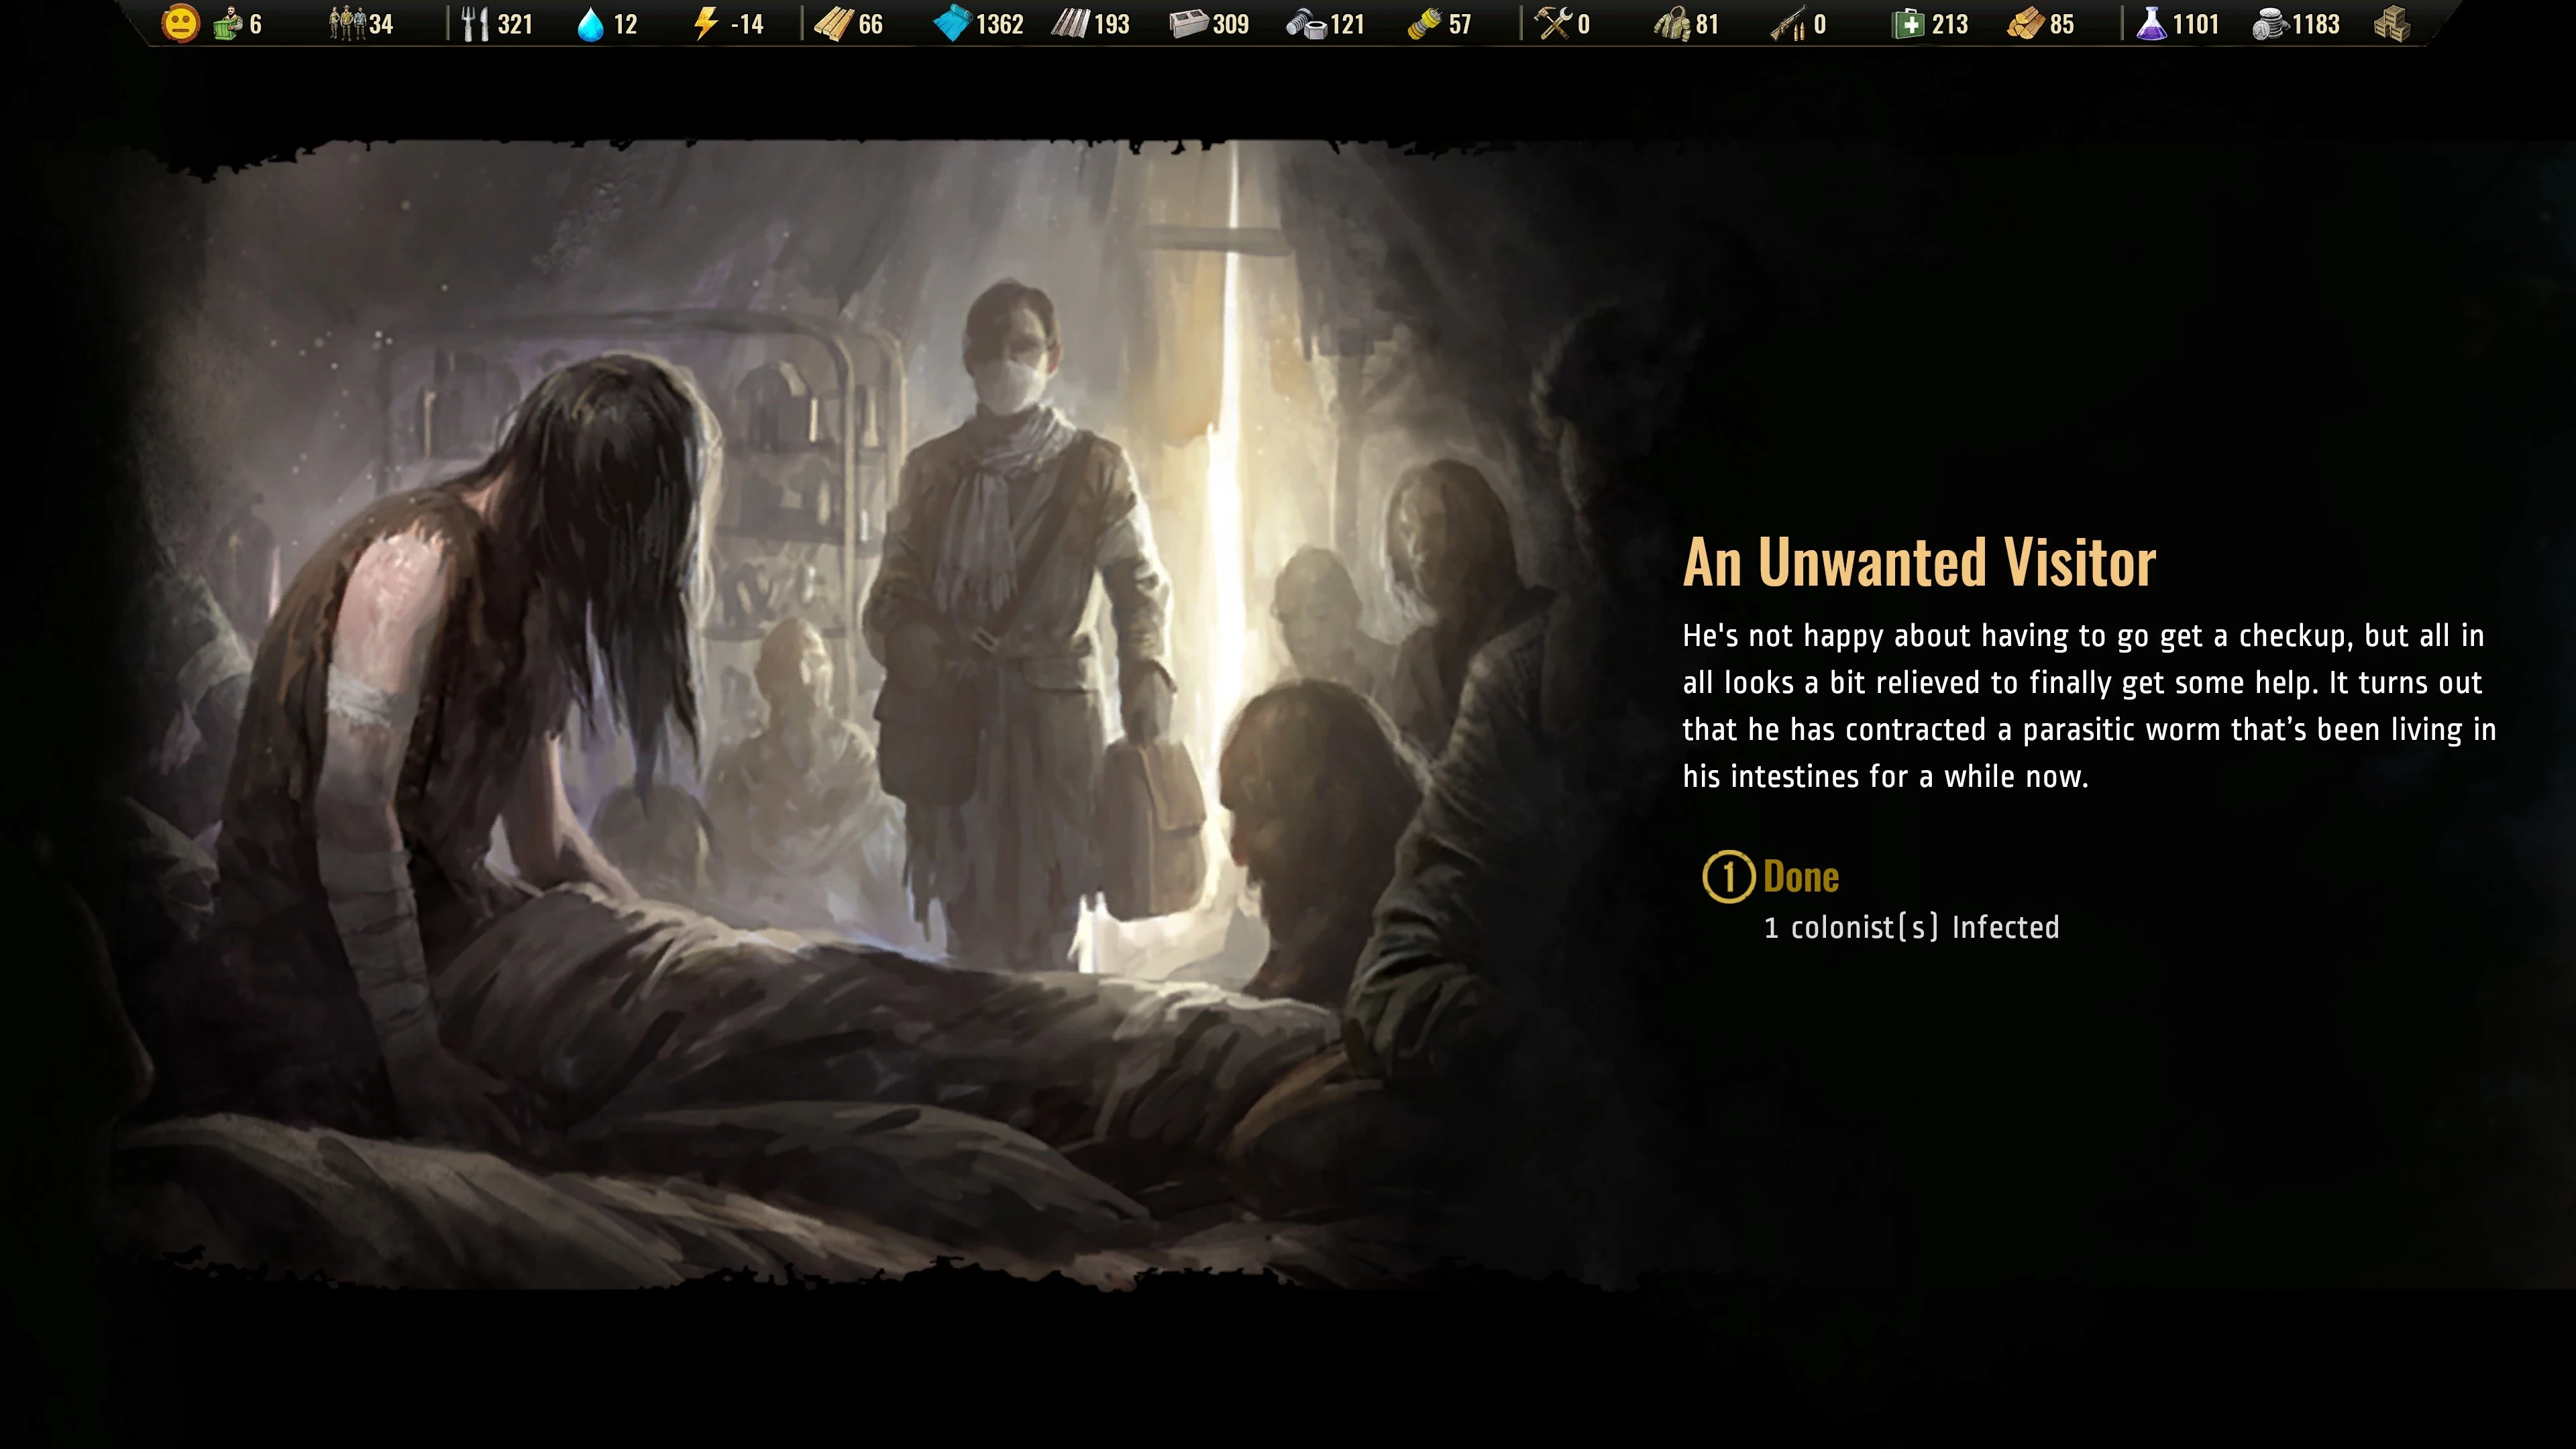Choose the Done option to dismiss event
Image resolution: width=2576 pixels, height=1449 pixels.
(x=1800, y=877)
